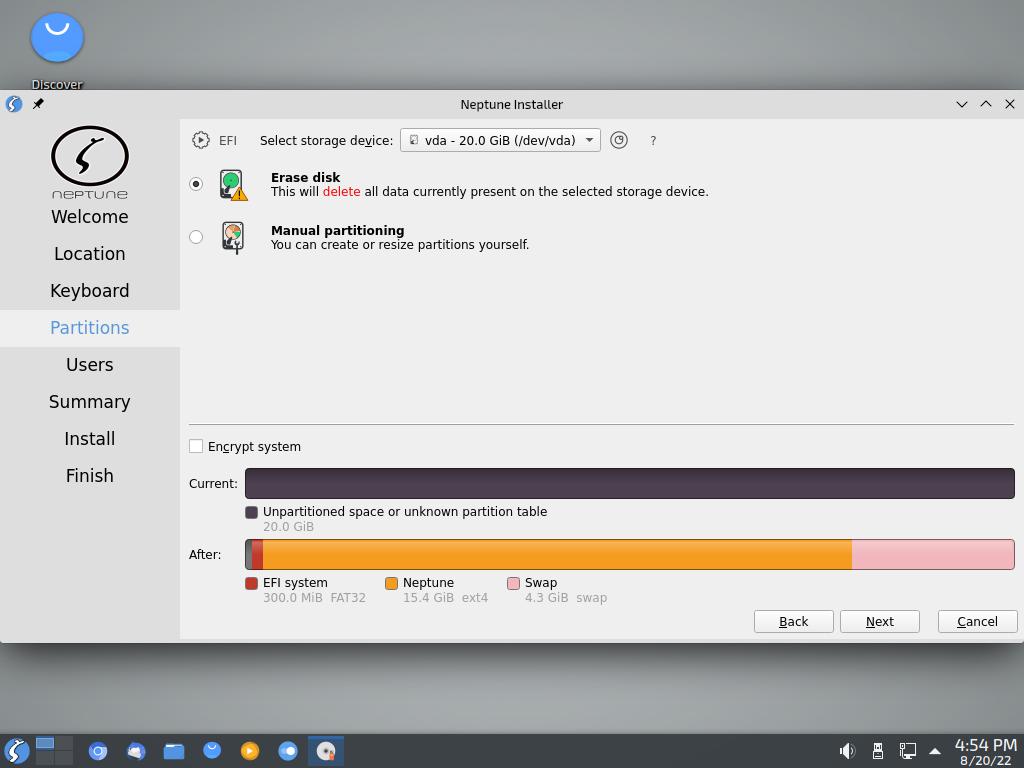Viewport: 1024px width, 768px height.
Task: Open window menu icon in title bar
Action: click(14, 104)
